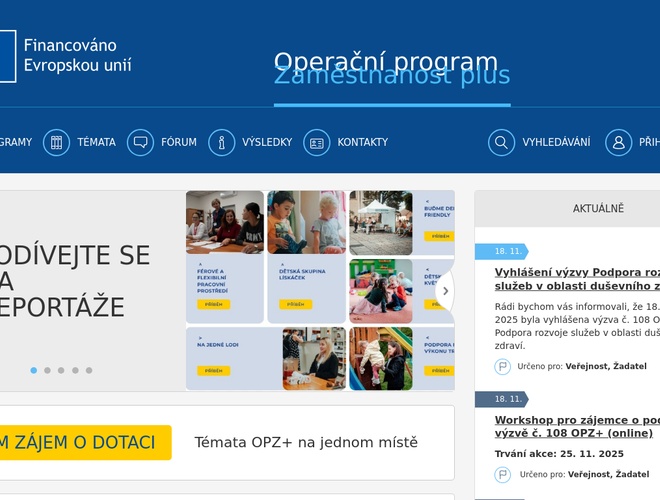
Task: Click the audience icon beside Veřejnost, Žadatel
Action: click(x=503, y=366)
